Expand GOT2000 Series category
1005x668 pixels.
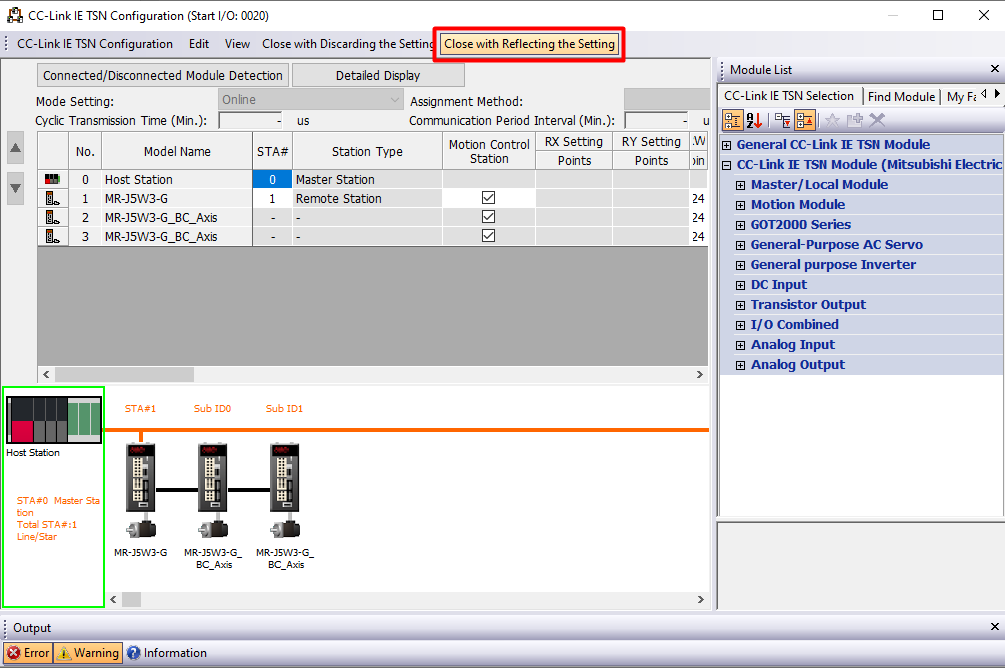(740, 225)
